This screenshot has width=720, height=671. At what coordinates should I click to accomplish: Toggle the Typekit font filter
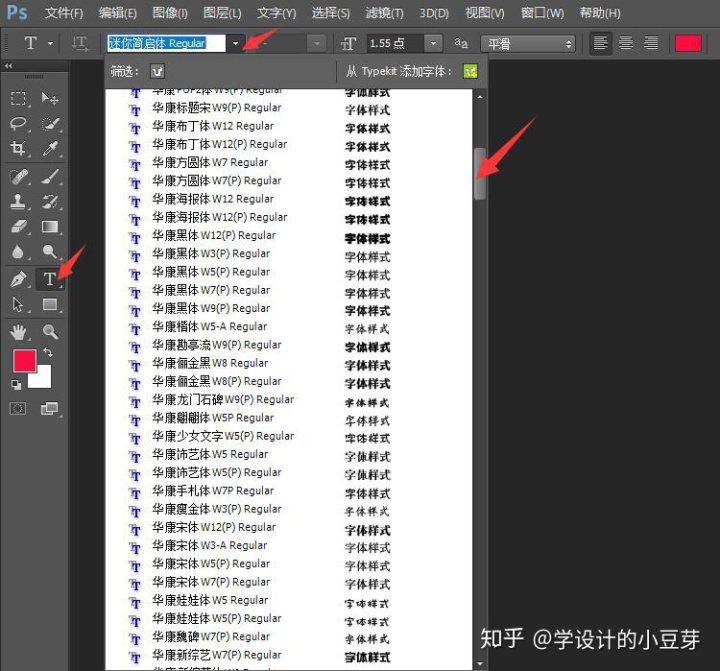[157, 71]
